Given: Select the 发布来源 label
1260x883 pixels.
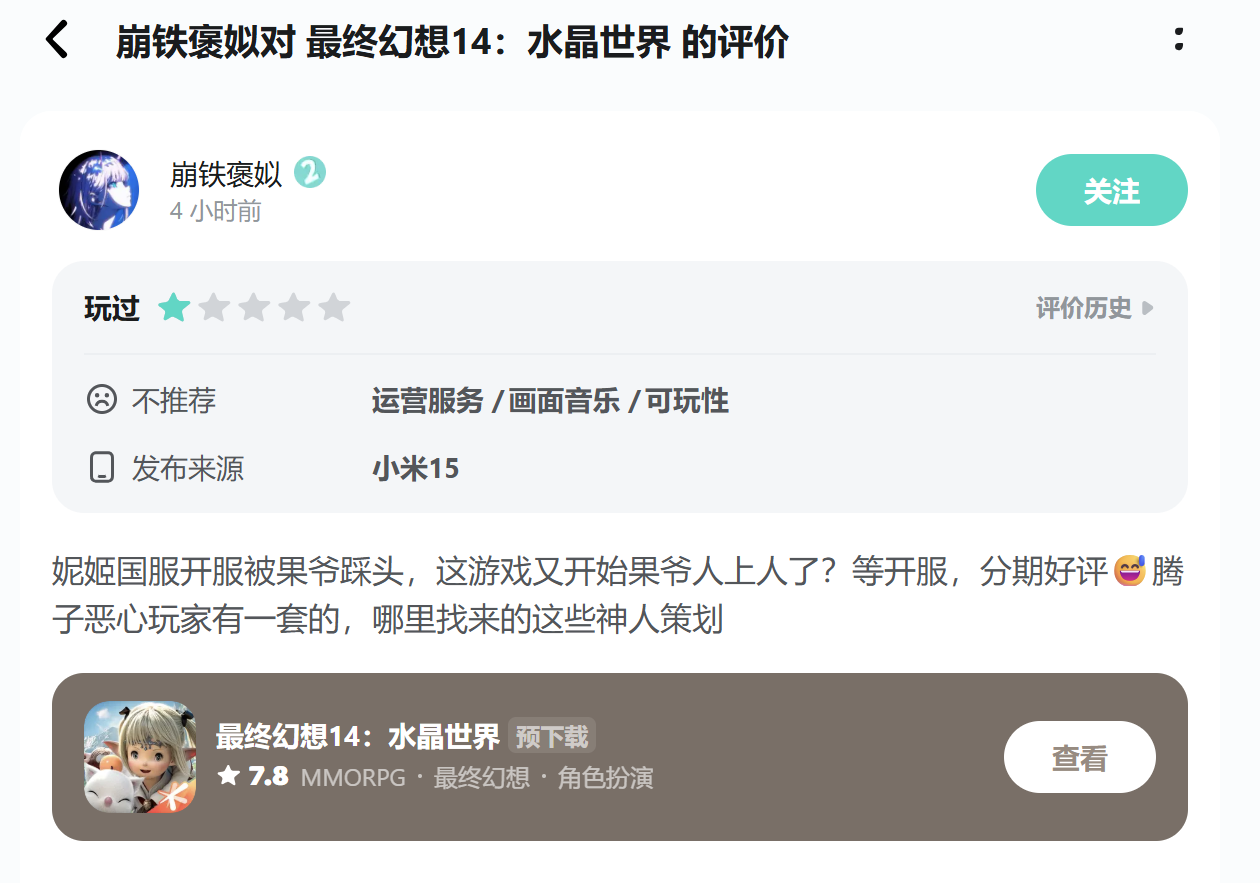Looking at the screenshot, I should [188, 468].
